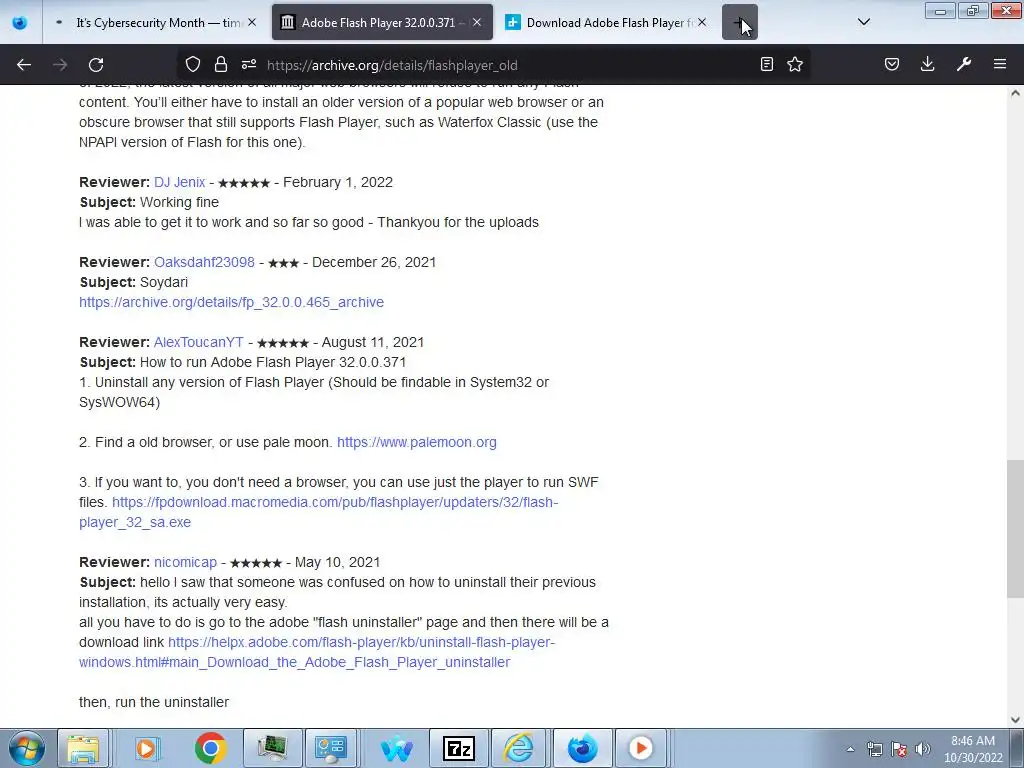Show the downloads panel
Viewport: 1024px width, 768px height.
[x=927, y=64]
